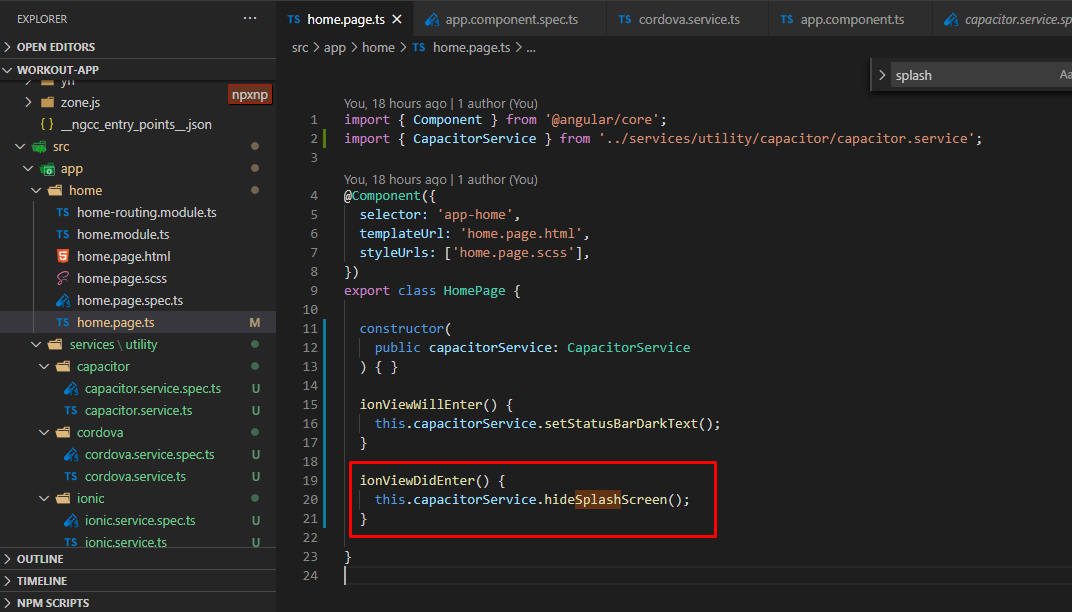Click the HTML5 icon of home.page.html
The image size is (1072, 612).
[63, 256]
